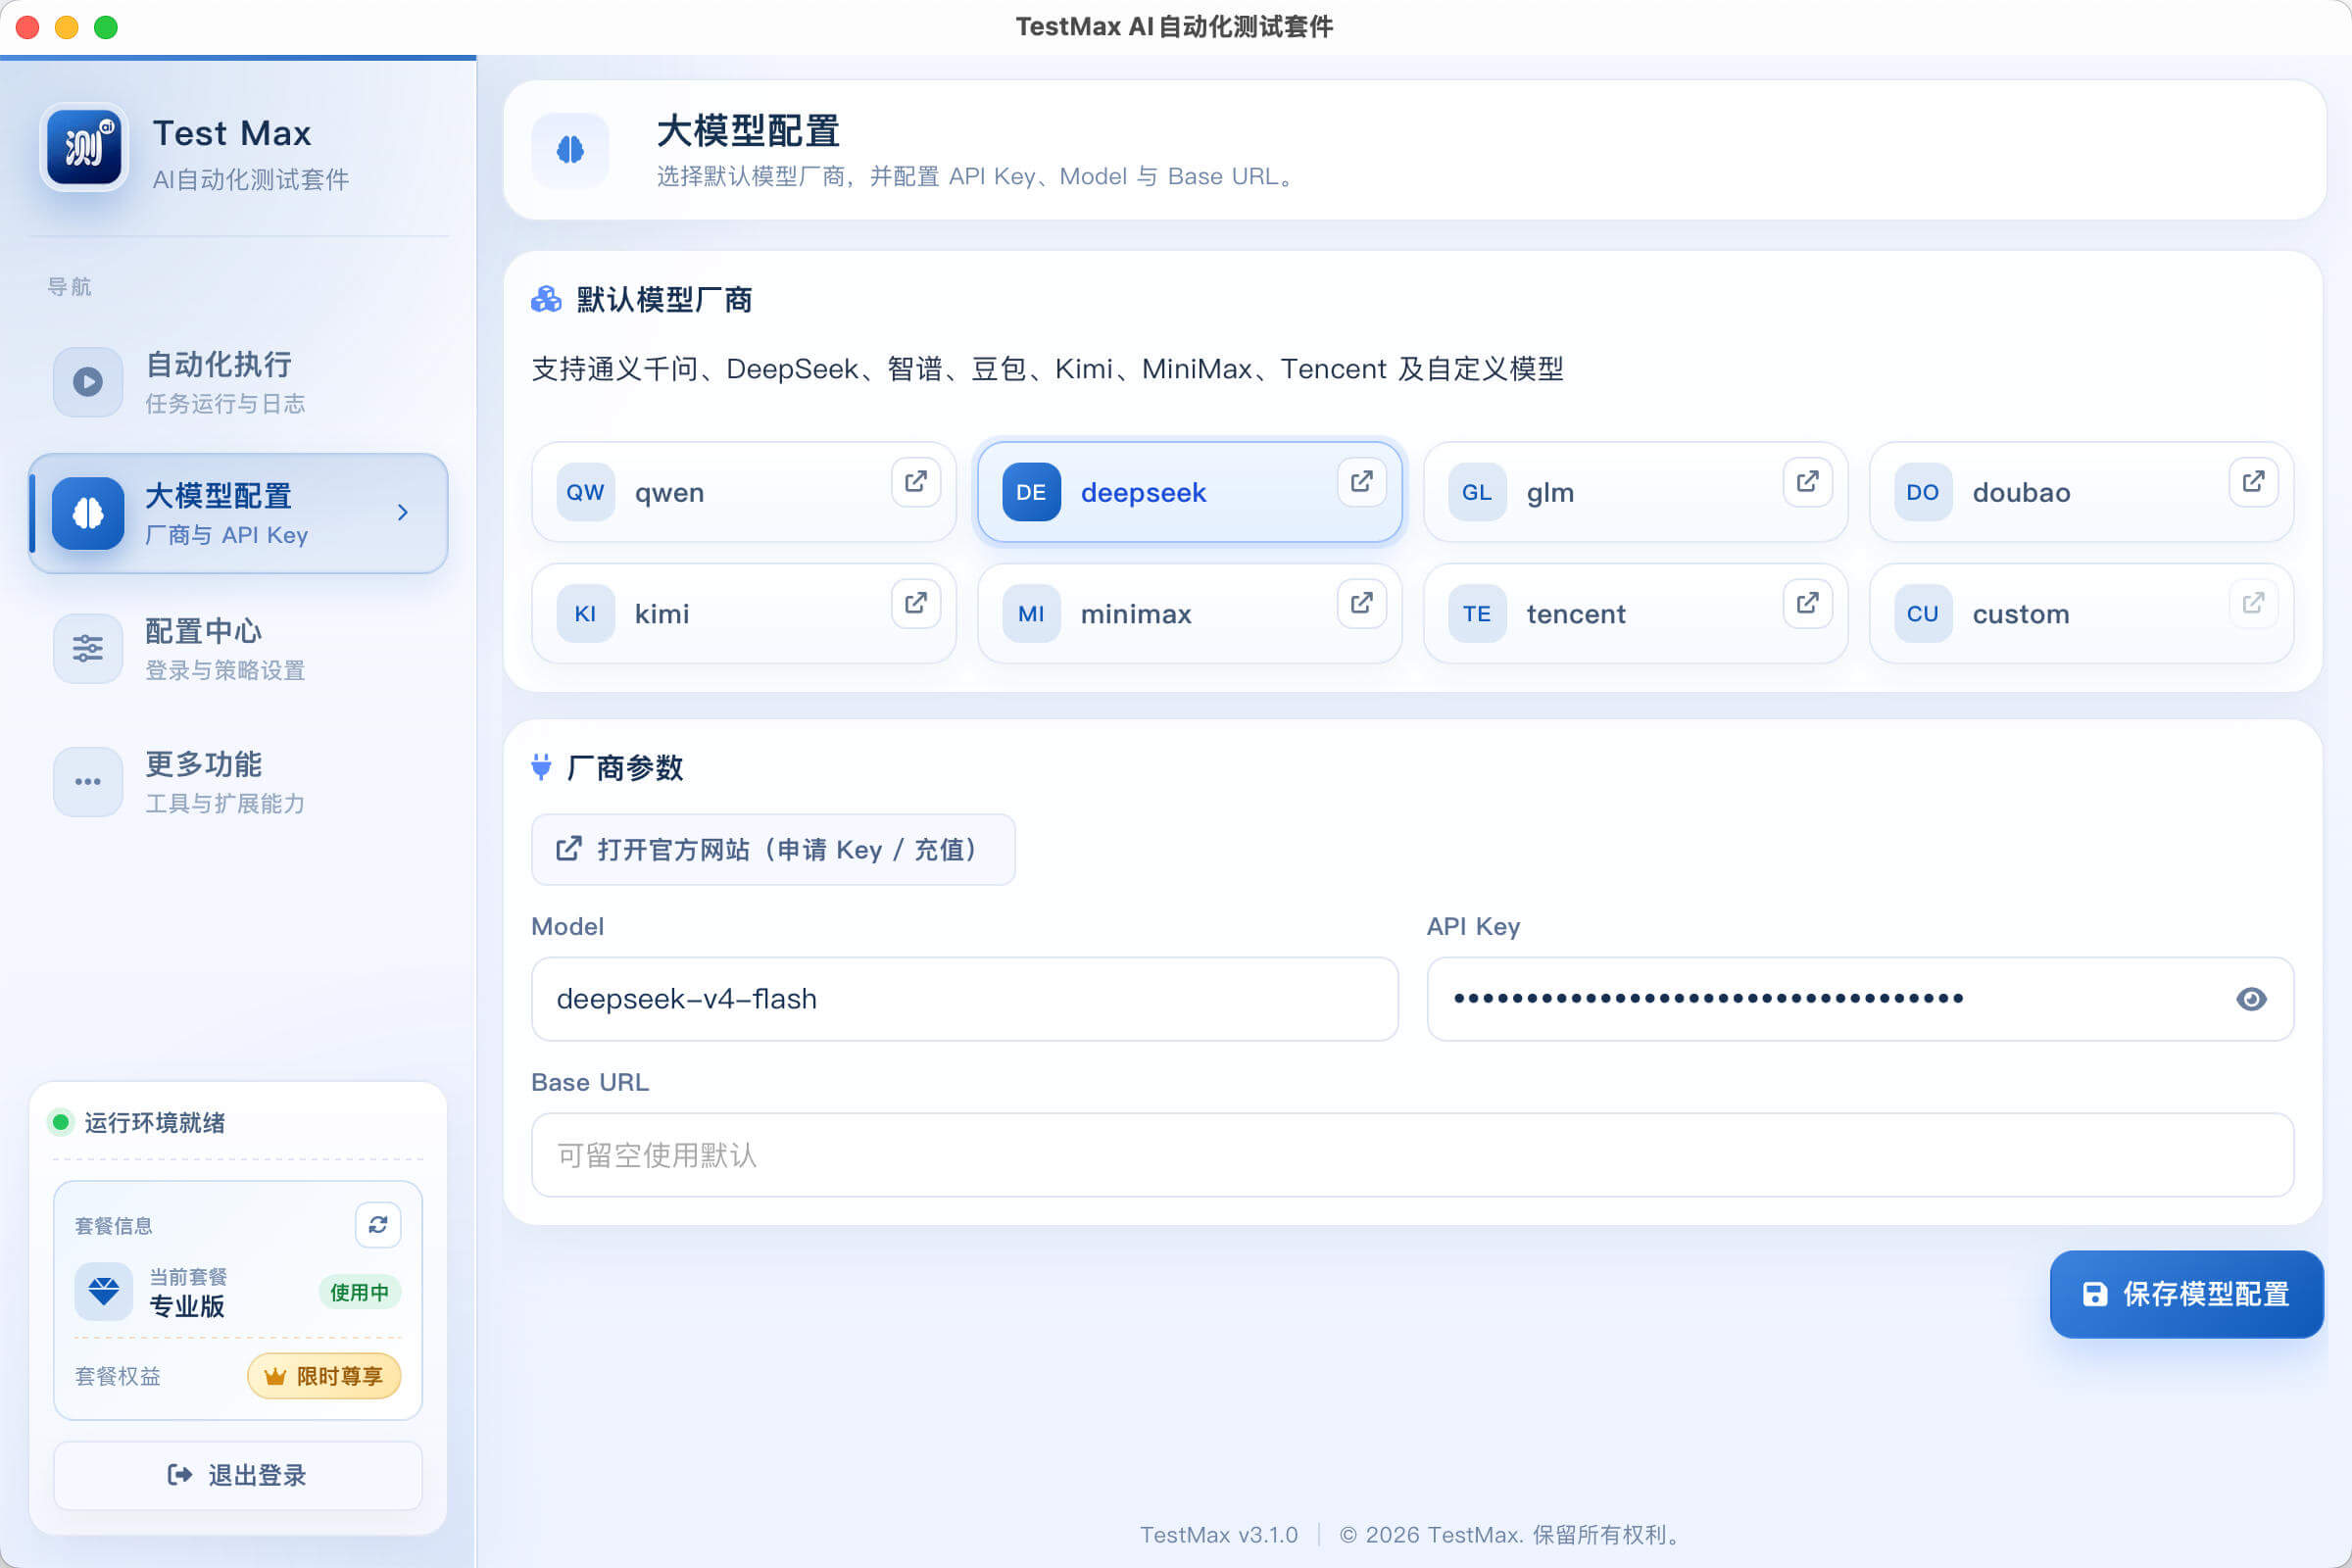
Task: Open doubao external link icon
Action: 2253,482
